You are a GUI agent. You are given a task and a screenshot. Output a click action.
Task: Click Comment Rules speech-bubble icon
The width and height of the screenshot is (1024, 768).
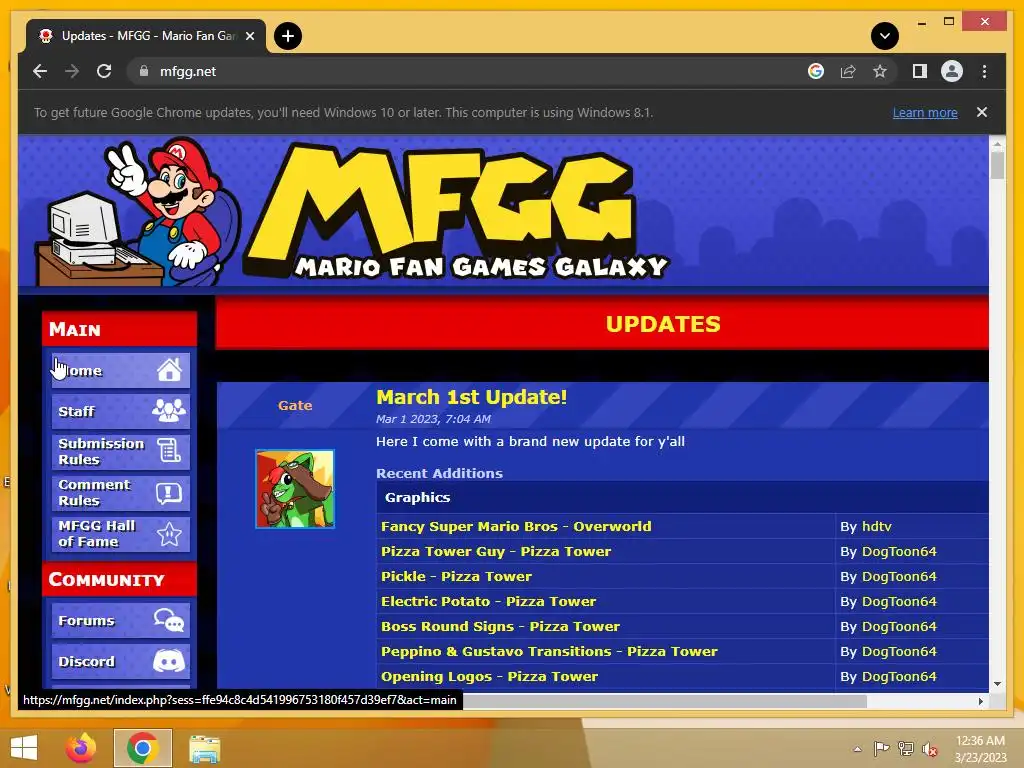(169, 492)
